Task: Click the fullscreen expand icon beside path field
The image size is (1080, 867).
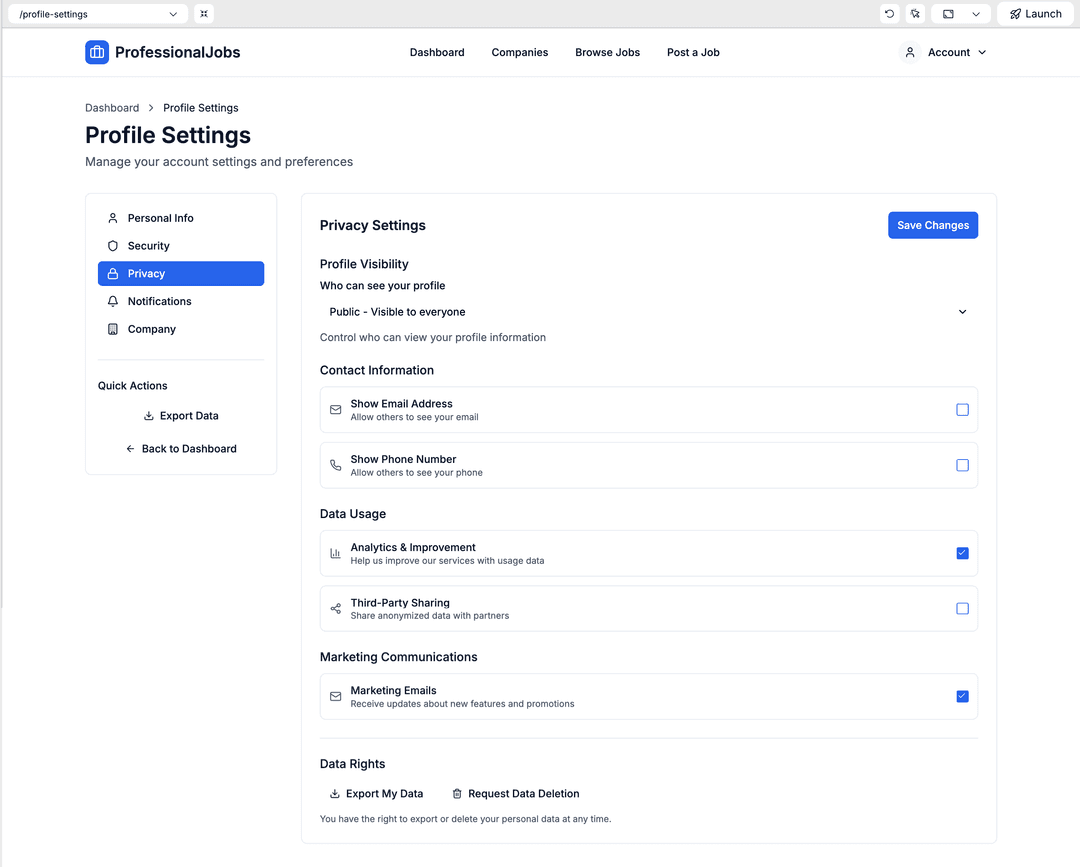Action: pos(204,14)
